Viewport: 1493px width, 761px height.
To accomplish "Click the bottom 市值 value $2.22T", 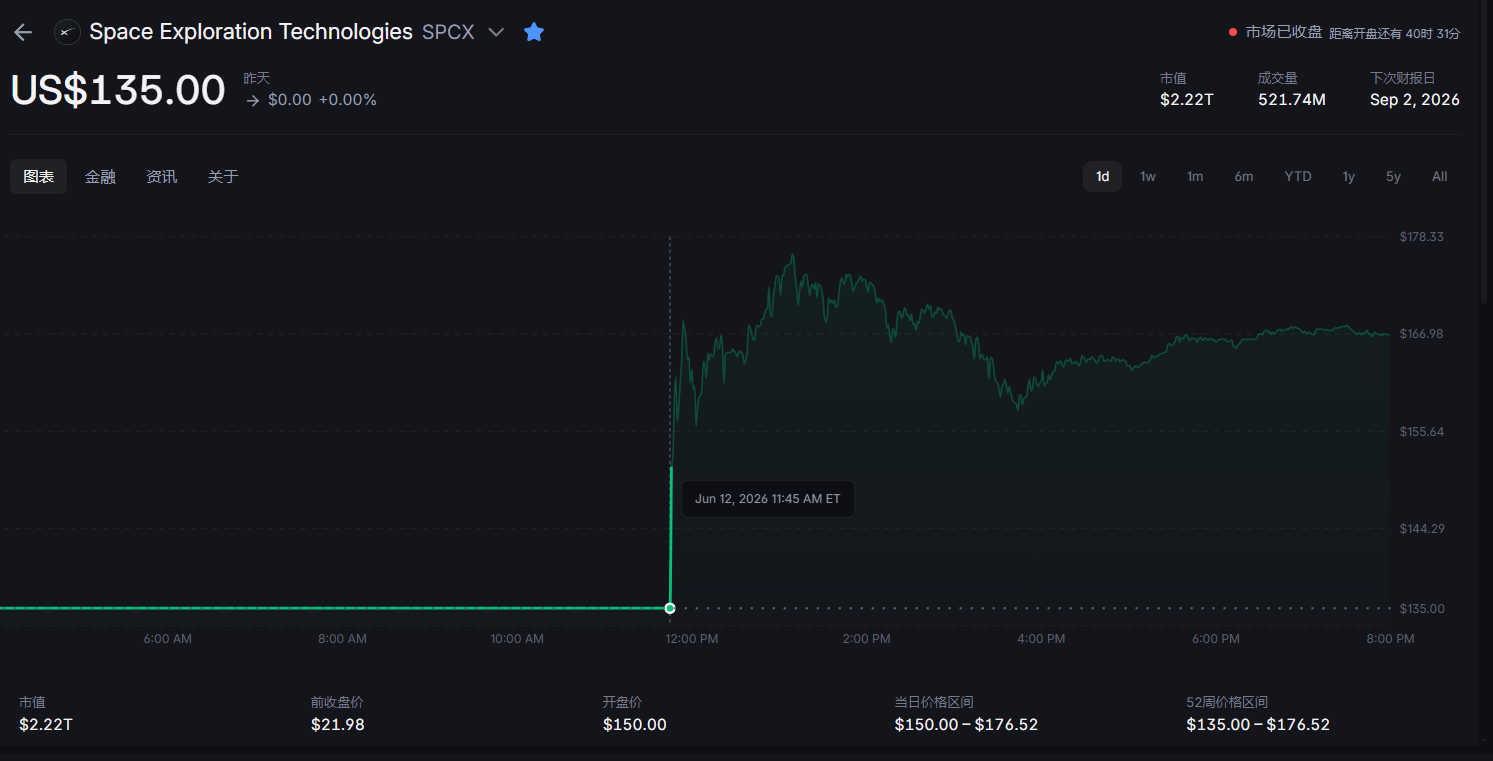I will click(x=46, y=725).
